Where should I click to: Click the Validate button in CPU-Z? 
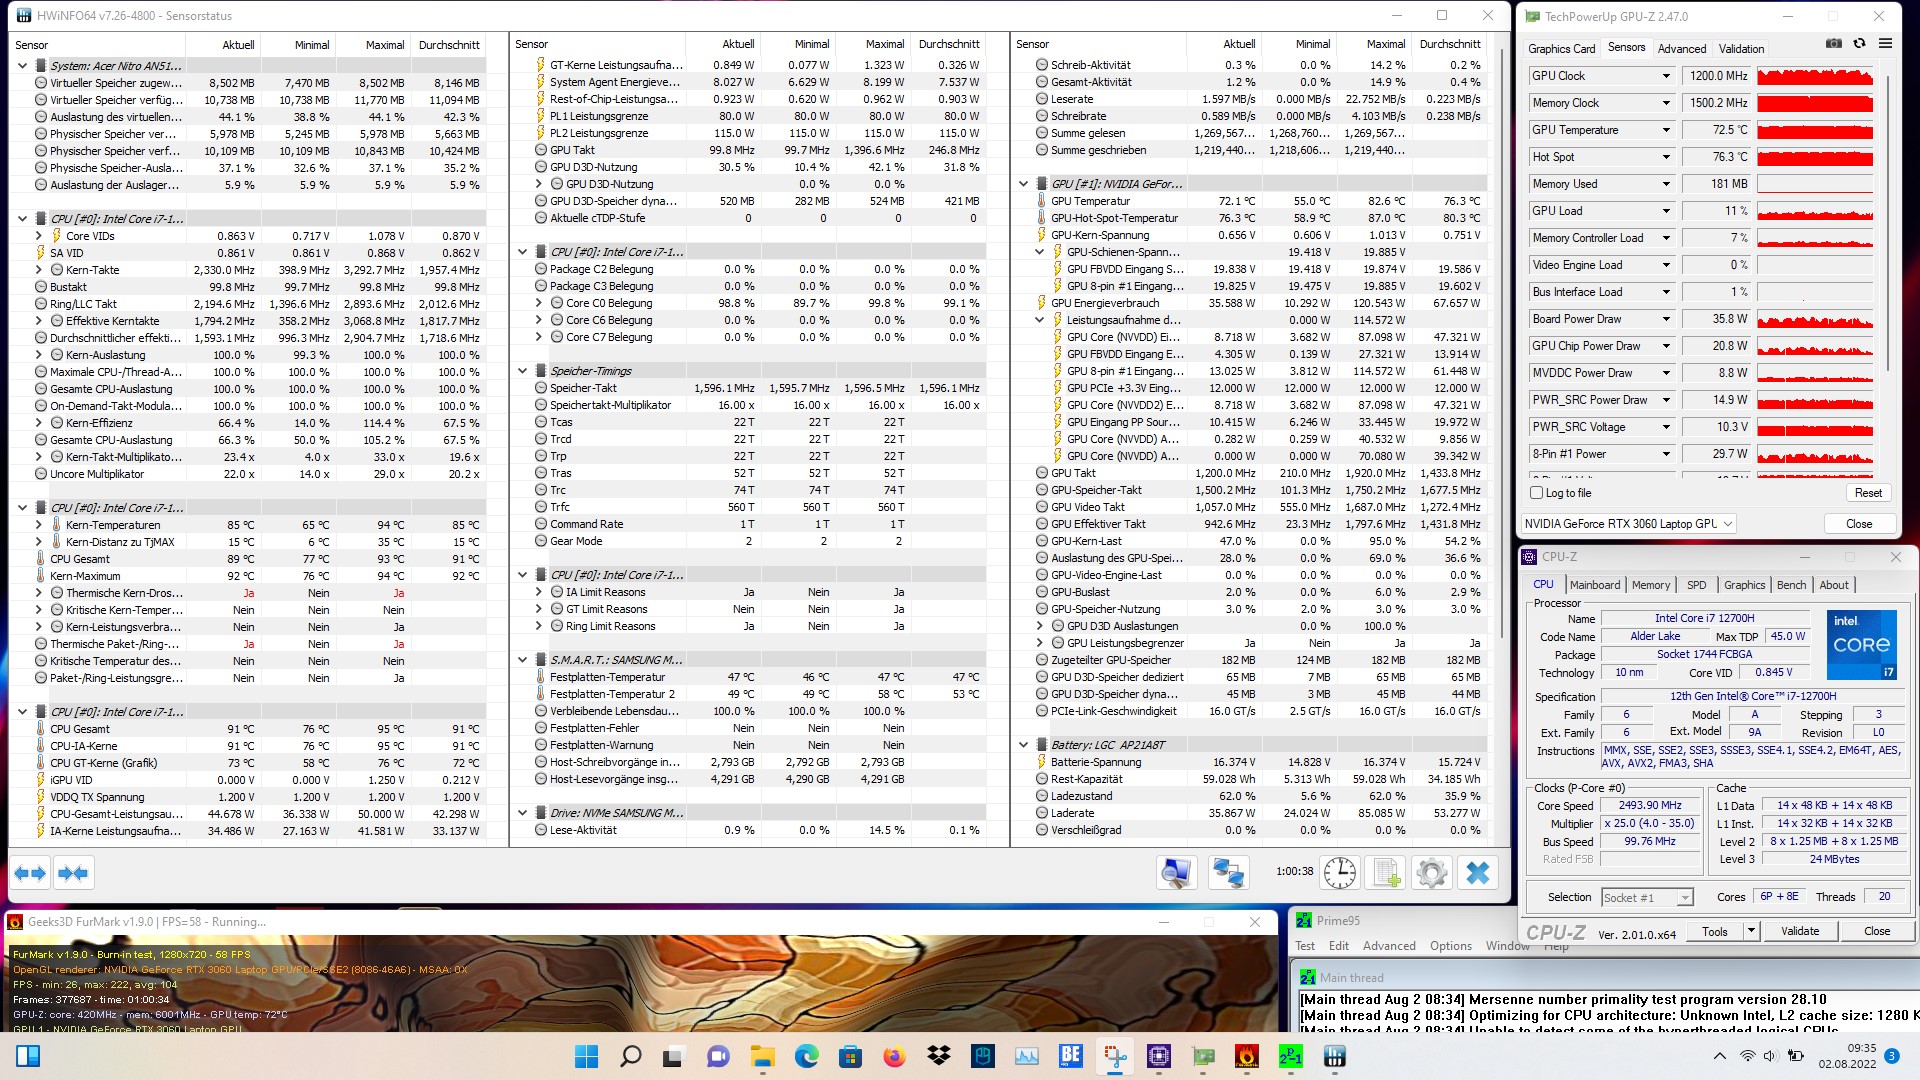click(x=1799, y=931)
